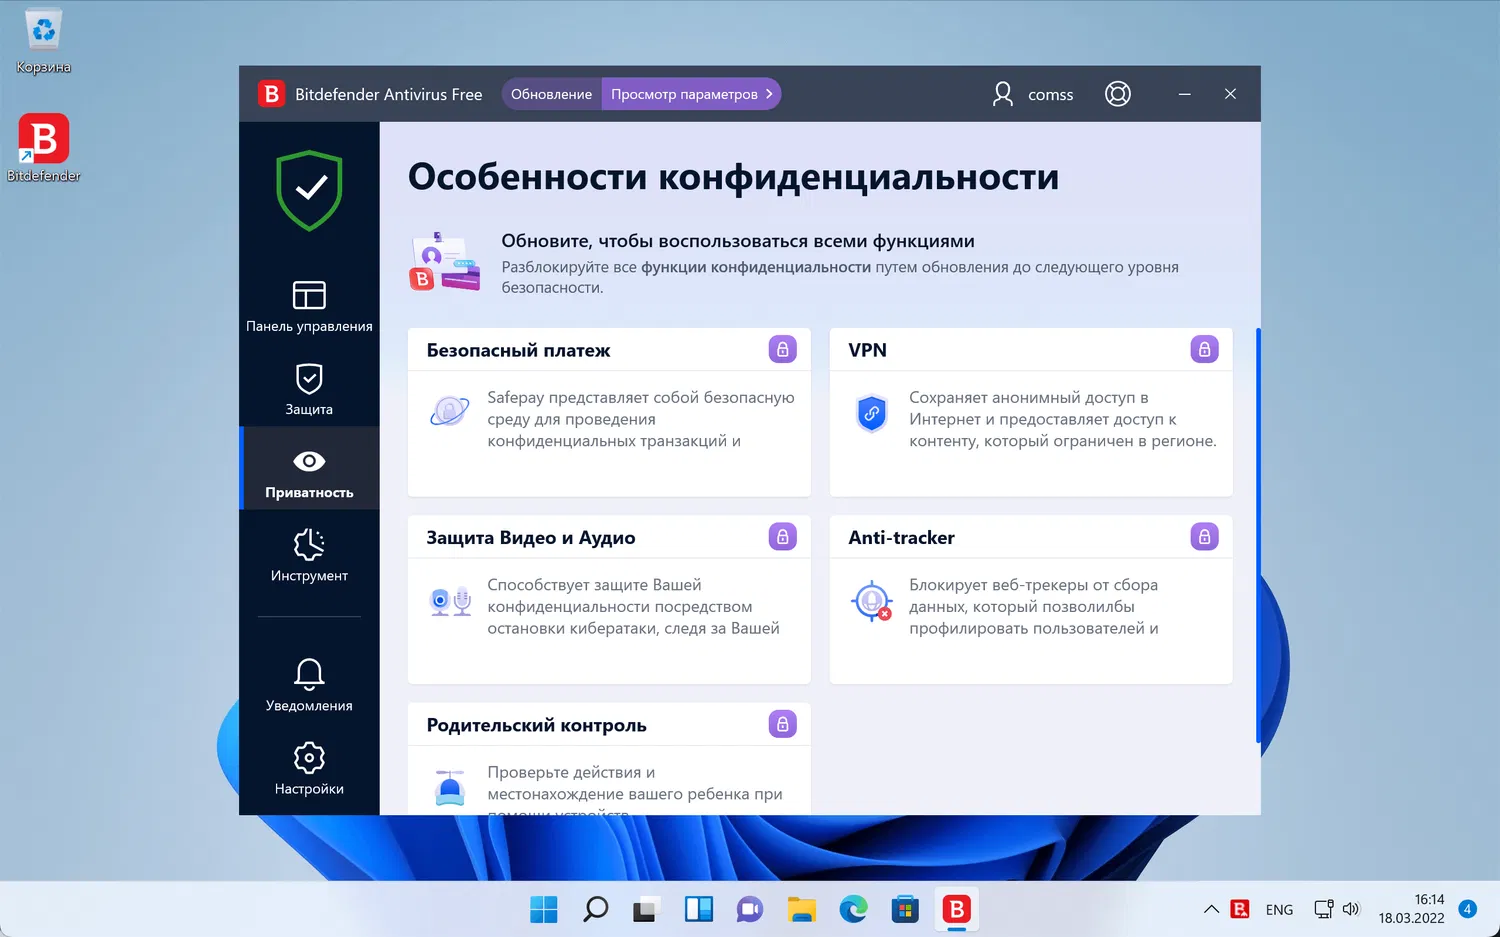Open volume control in system tray

tap(1351, 909)
